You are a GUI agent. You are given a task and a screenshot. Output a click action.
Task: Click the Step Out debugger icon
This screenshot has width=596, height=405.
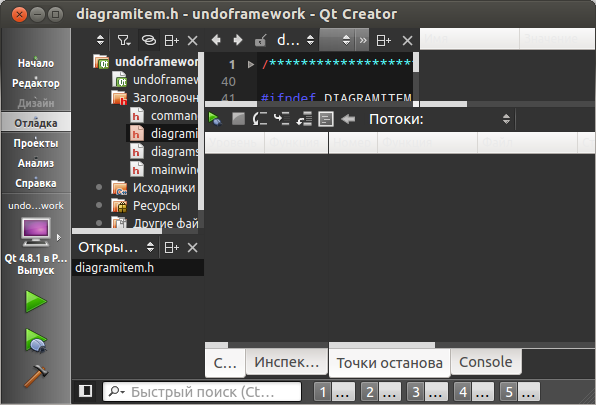point(304,119)
